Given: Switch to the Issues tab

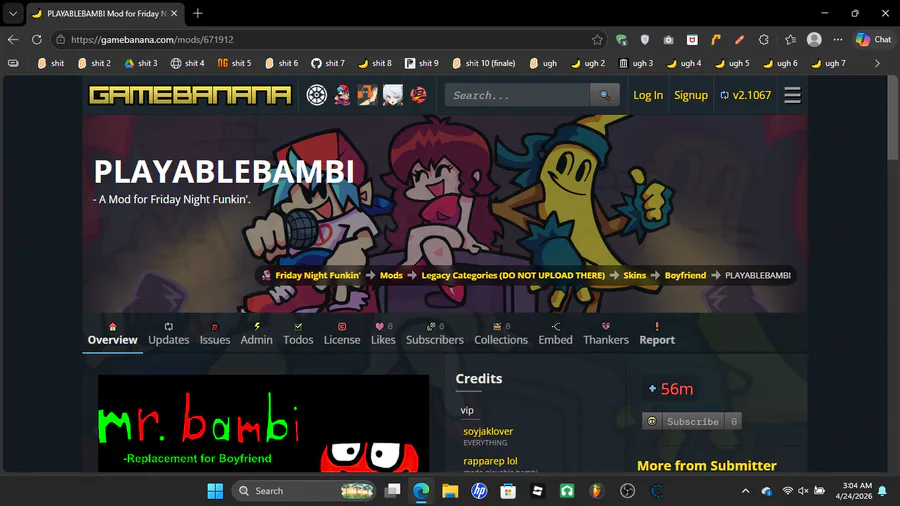Looking at the screenshot, I should pyautogui.click(x=215, y=334).
